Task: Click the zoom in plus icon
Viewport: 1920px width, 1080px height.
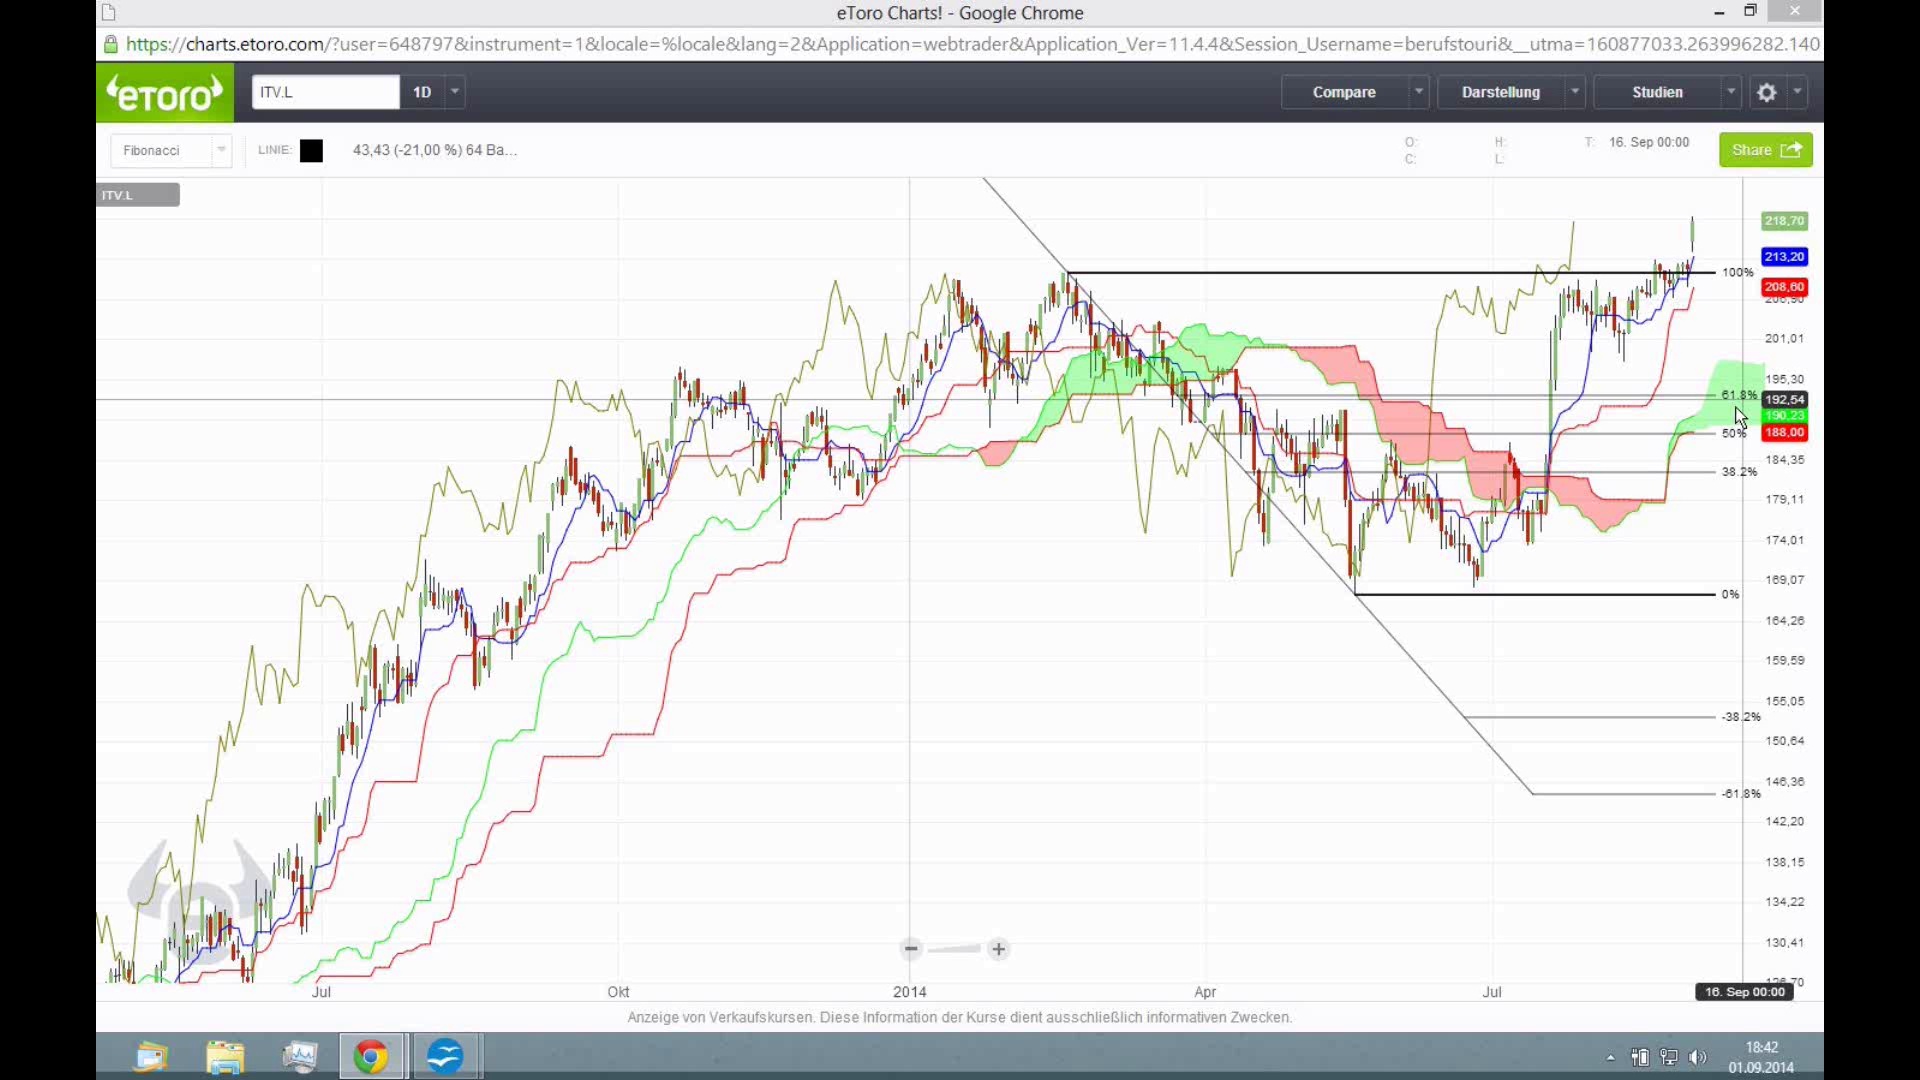Action: 998,948
